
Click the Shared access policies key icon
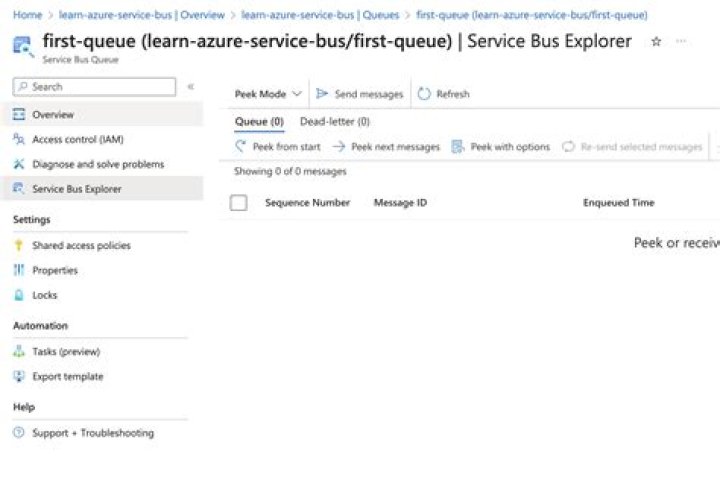click(x=19, y=245)
